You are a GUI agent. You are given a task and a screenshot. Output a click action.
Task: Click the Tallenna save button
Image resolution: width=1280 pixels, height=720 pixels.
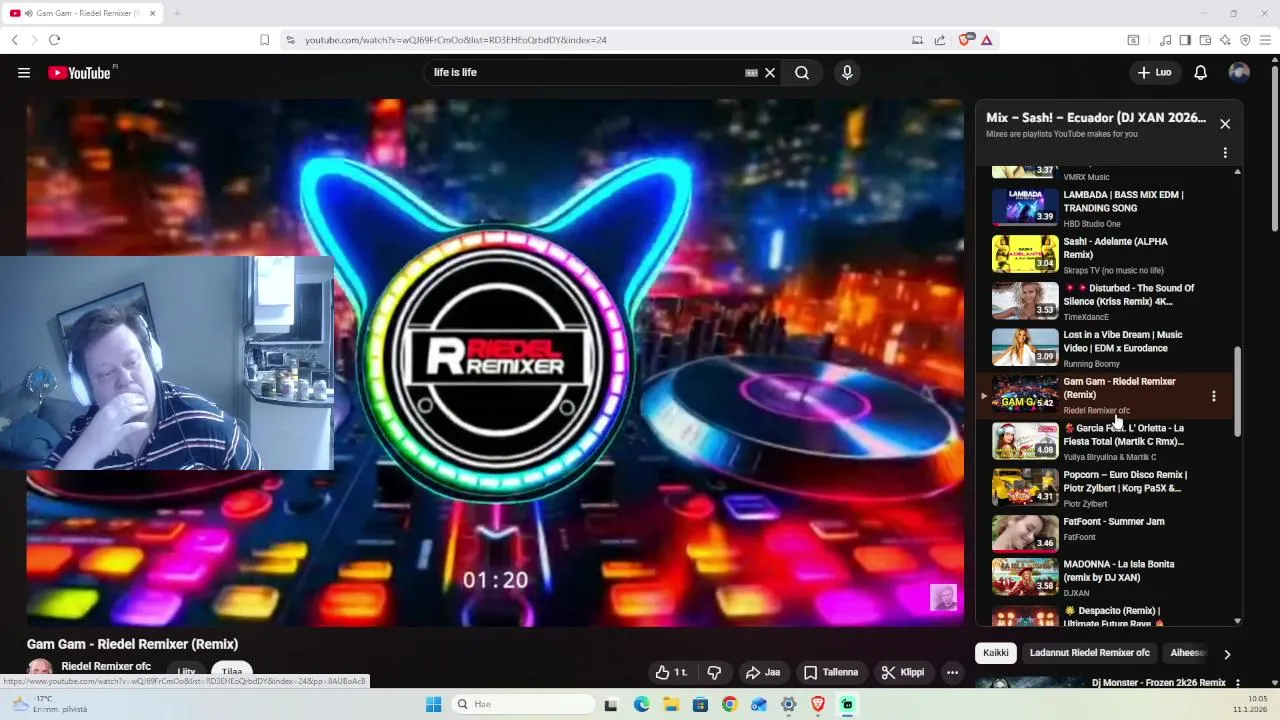831,672
